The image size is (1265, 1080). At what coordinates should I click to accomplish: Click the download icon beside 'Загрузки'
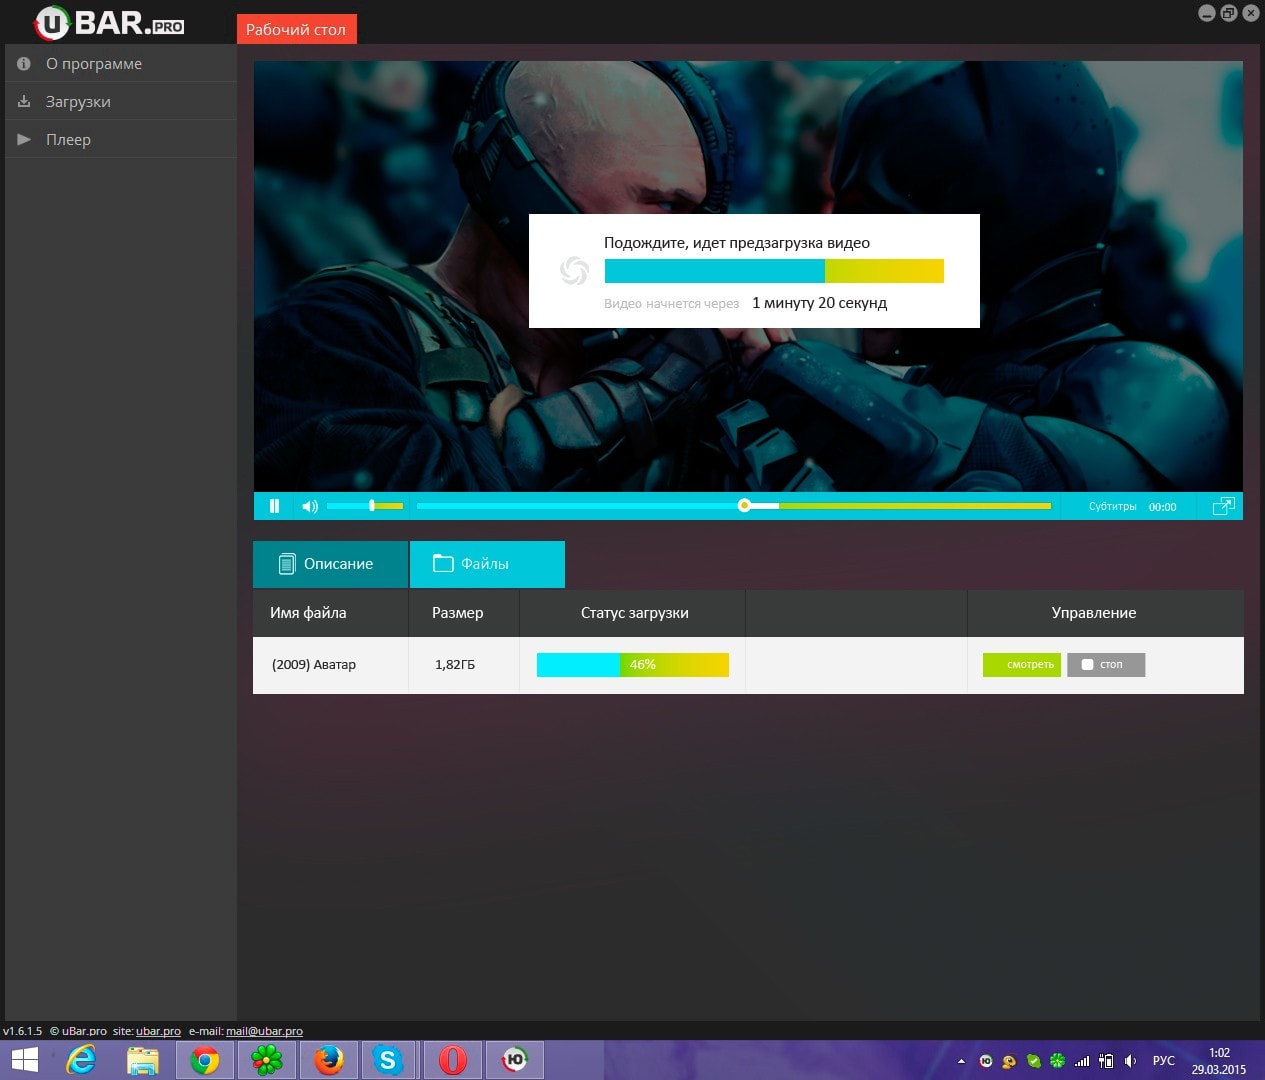coord(24,101)
